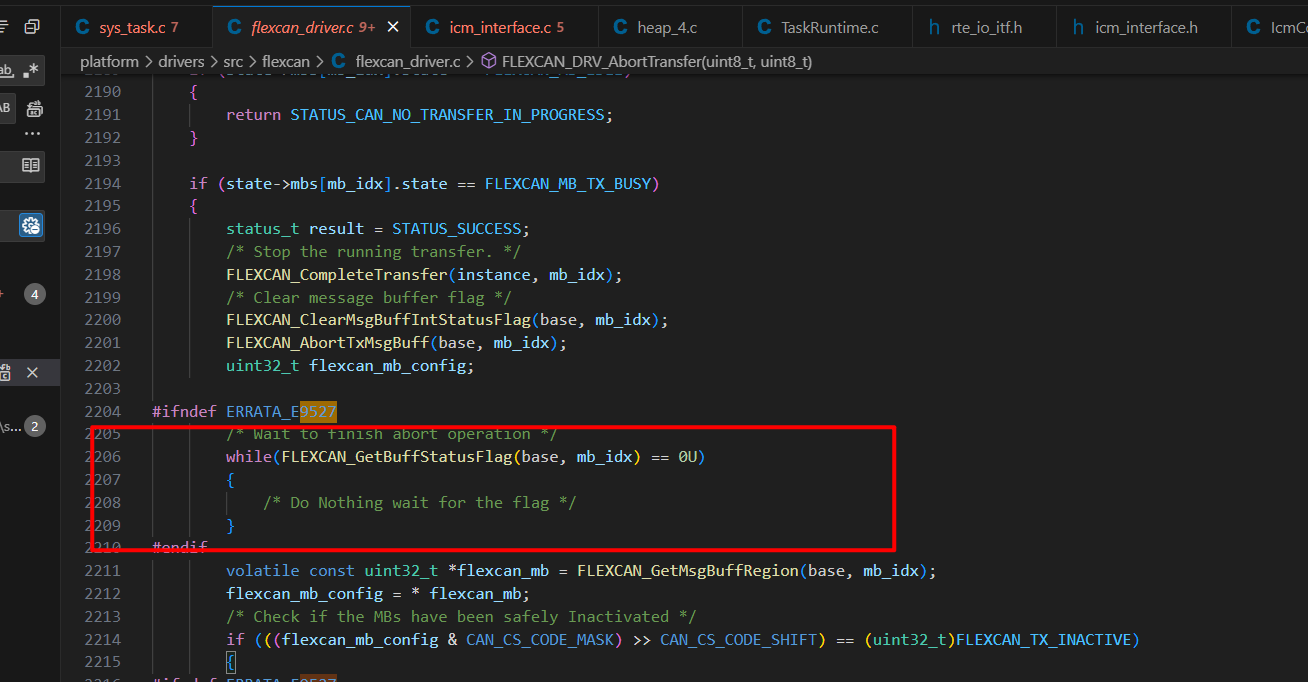Click FLEXCAN_GetBuffStatusFlag in the while loop
Viewport: 1308px width, 682px height.
397,456
